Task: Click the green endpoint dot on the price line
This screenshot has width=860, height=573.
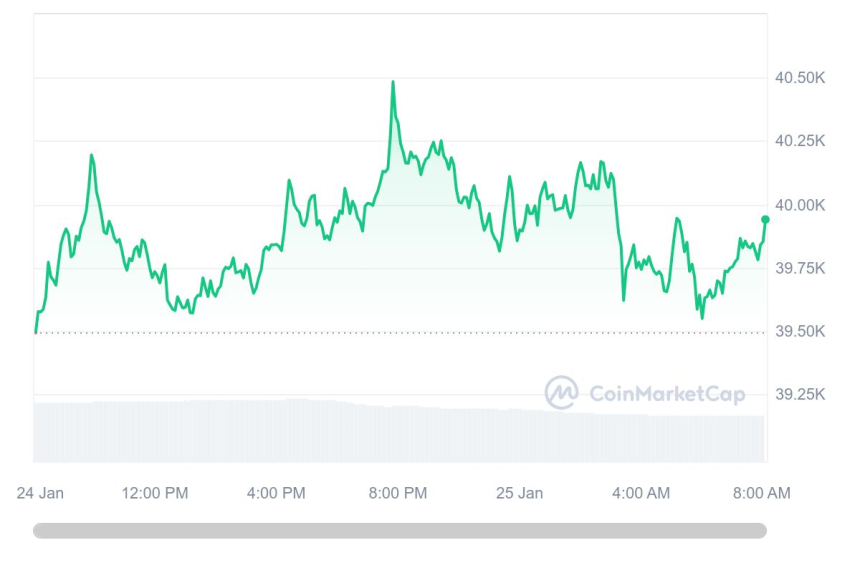Action: [x=765, y=219]
